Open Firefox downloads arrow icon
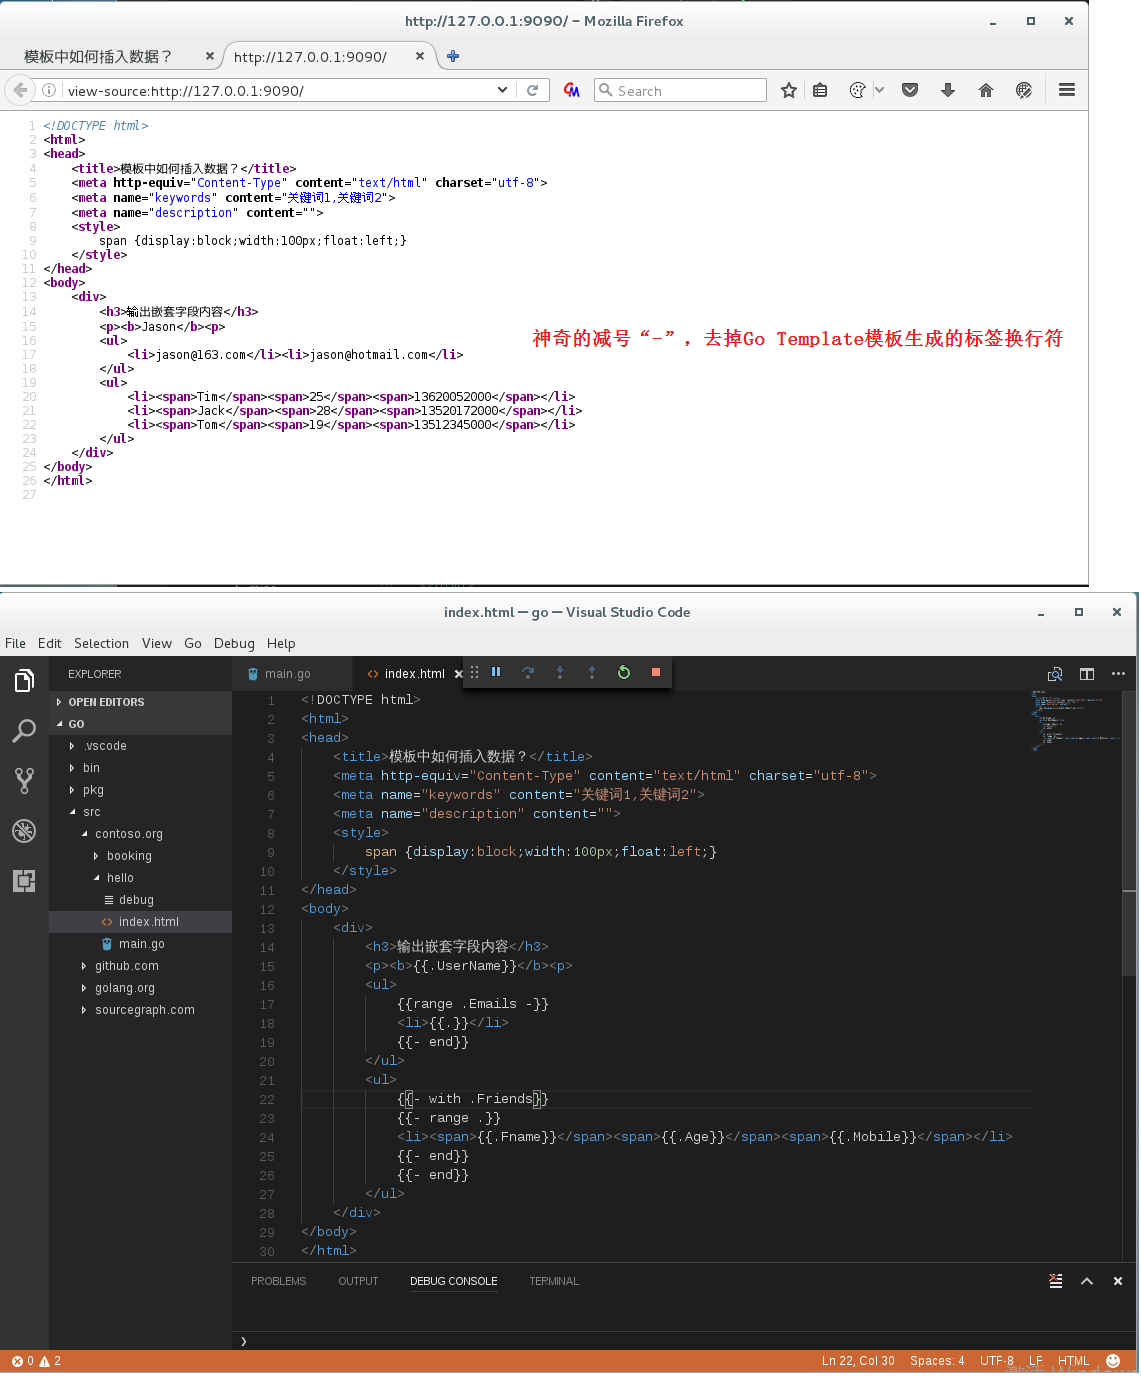 coord(948,91)
